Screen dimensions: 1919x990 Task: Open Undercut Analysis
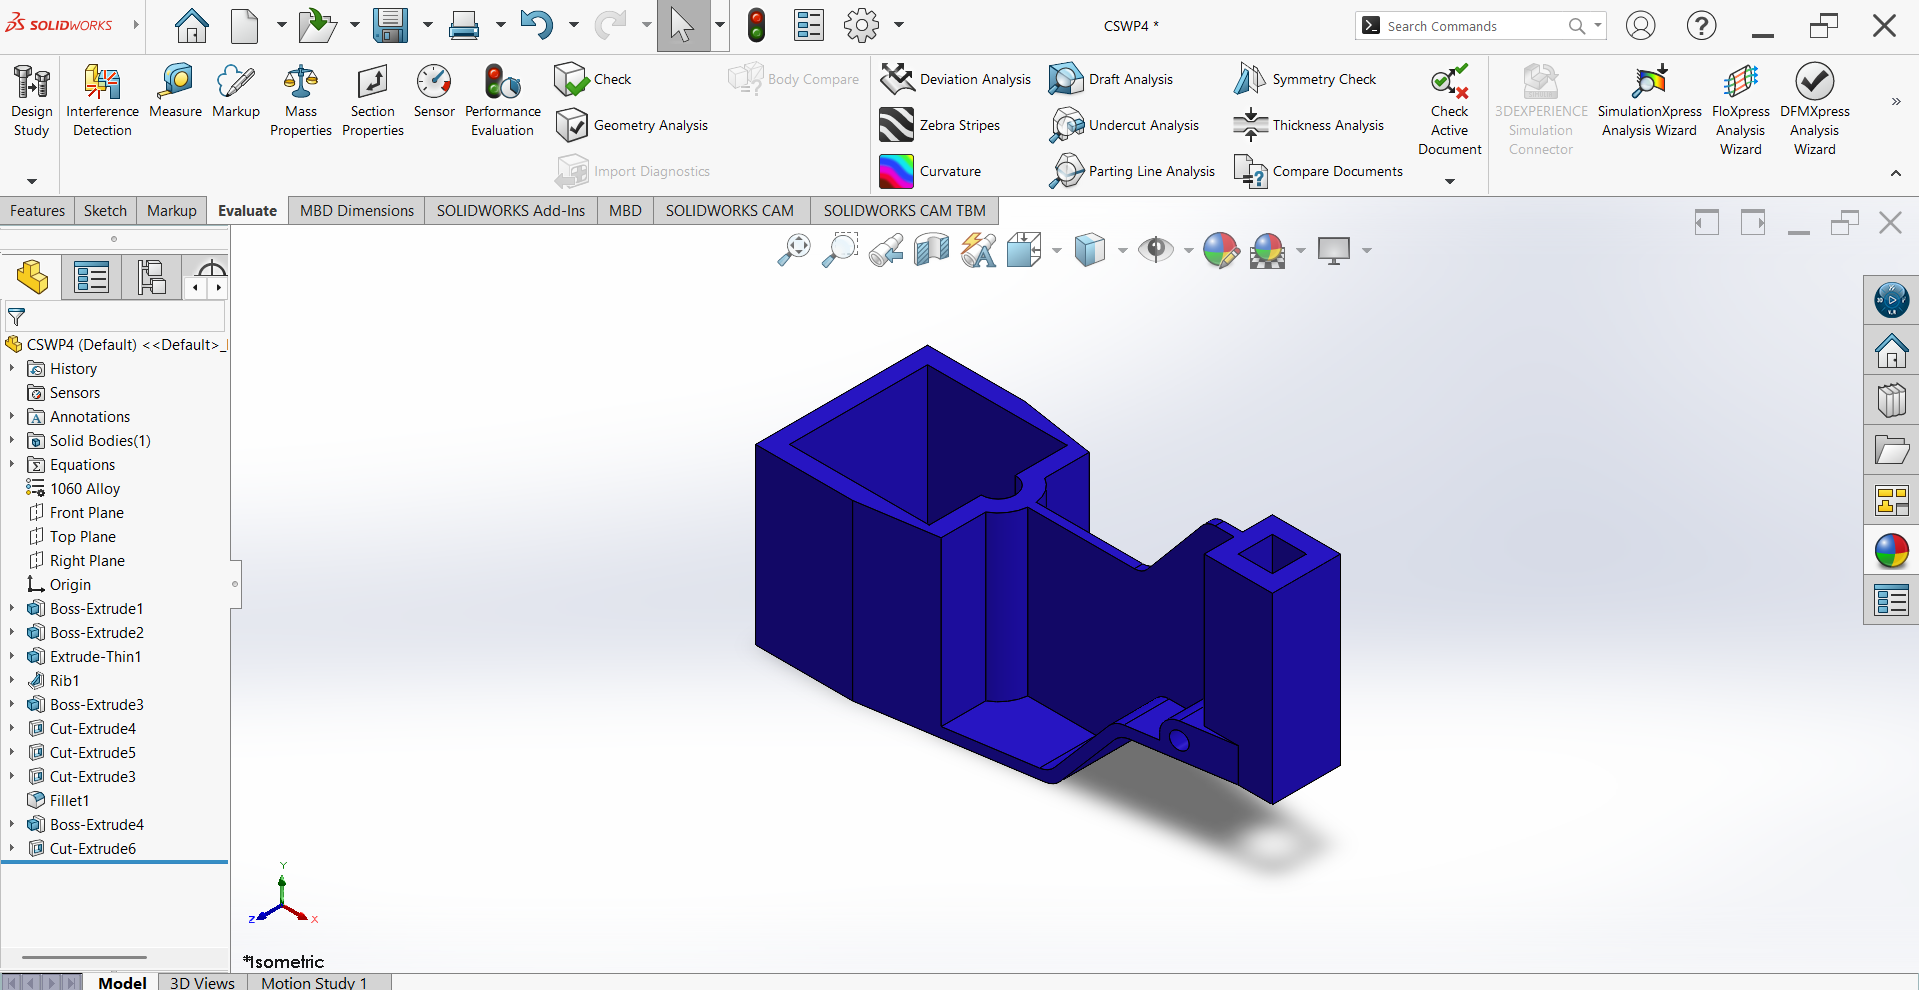coord(1124,125)
